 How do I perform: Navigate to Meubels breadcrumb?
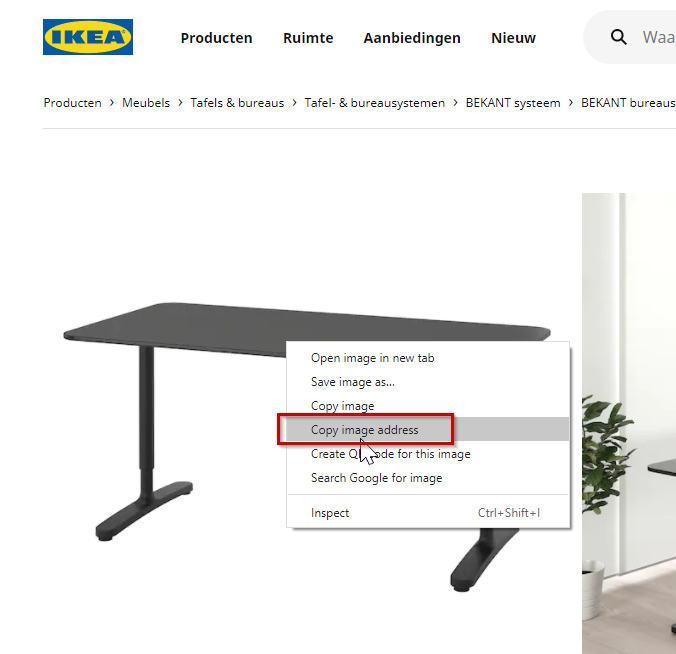[x=146, y=103]
